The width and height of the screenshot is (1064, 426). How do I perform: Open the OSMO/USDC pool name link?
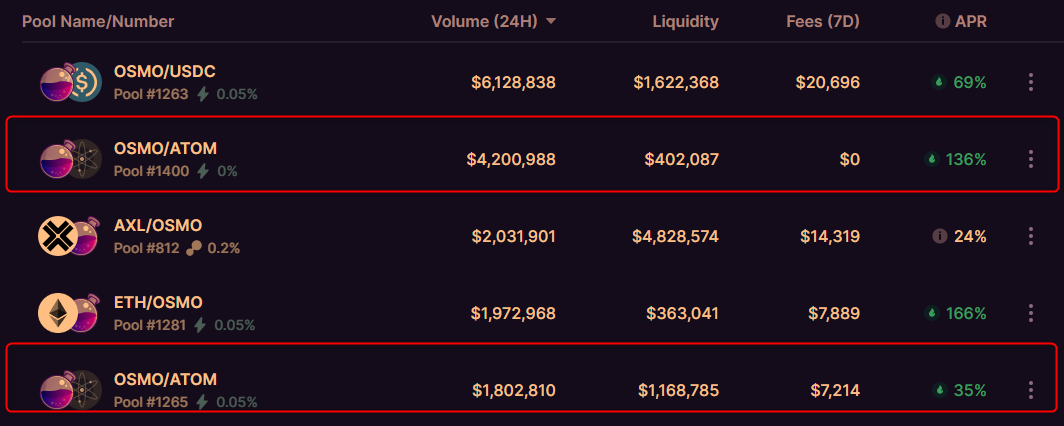(x=165, y=71)
